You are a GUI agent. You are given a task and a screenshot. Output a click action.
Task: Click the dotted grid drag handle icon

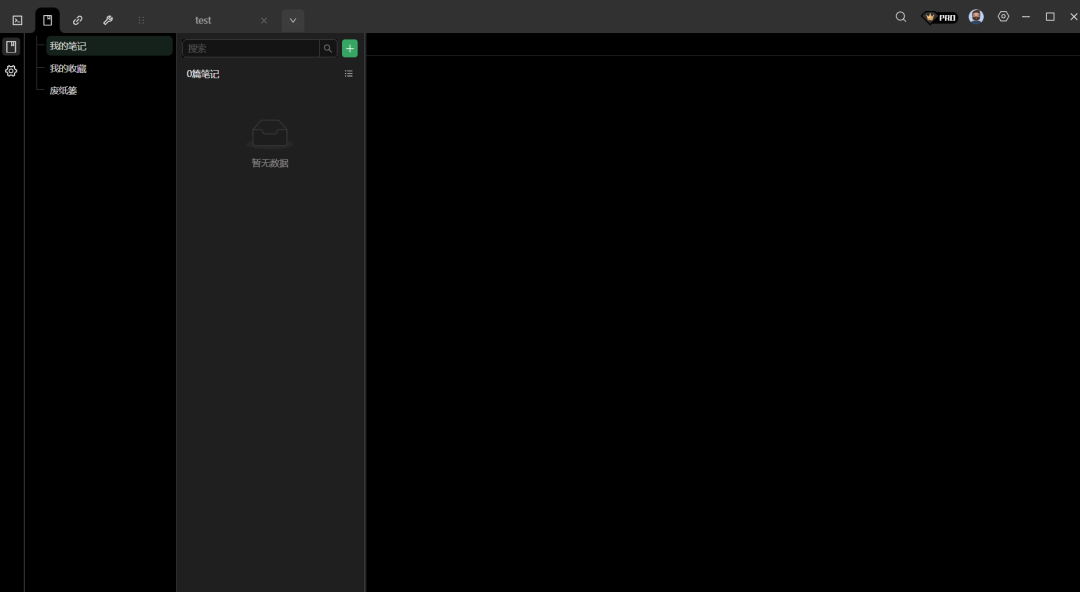coord(141,21)
